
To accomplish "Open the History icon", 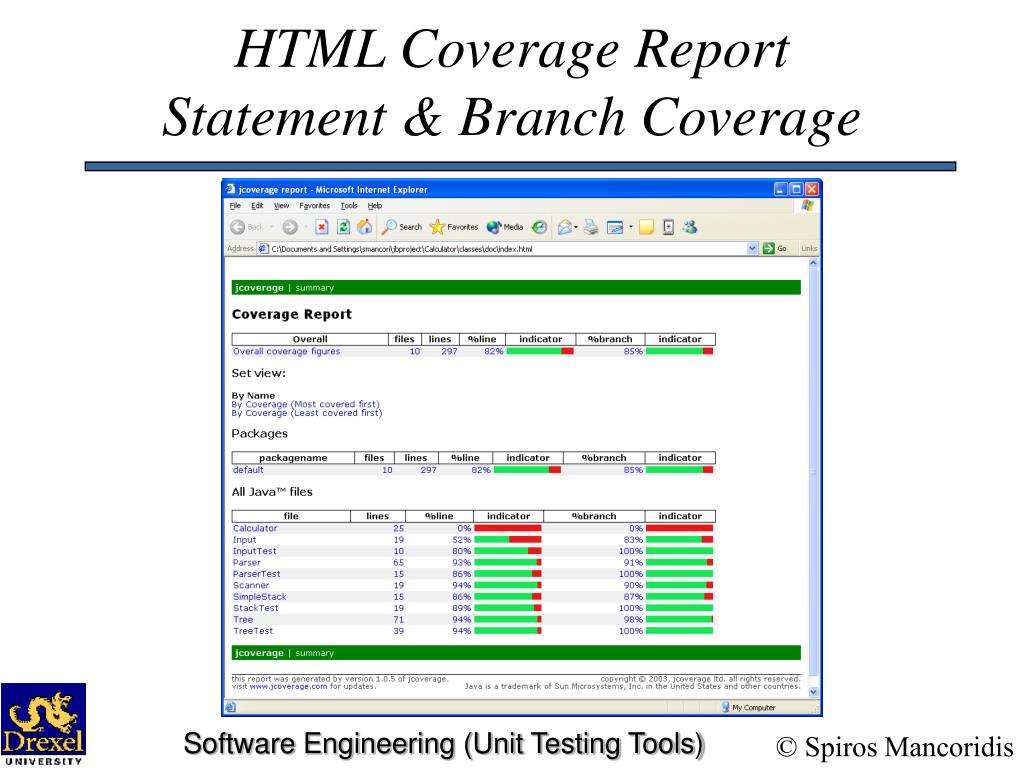I will 539,227.
